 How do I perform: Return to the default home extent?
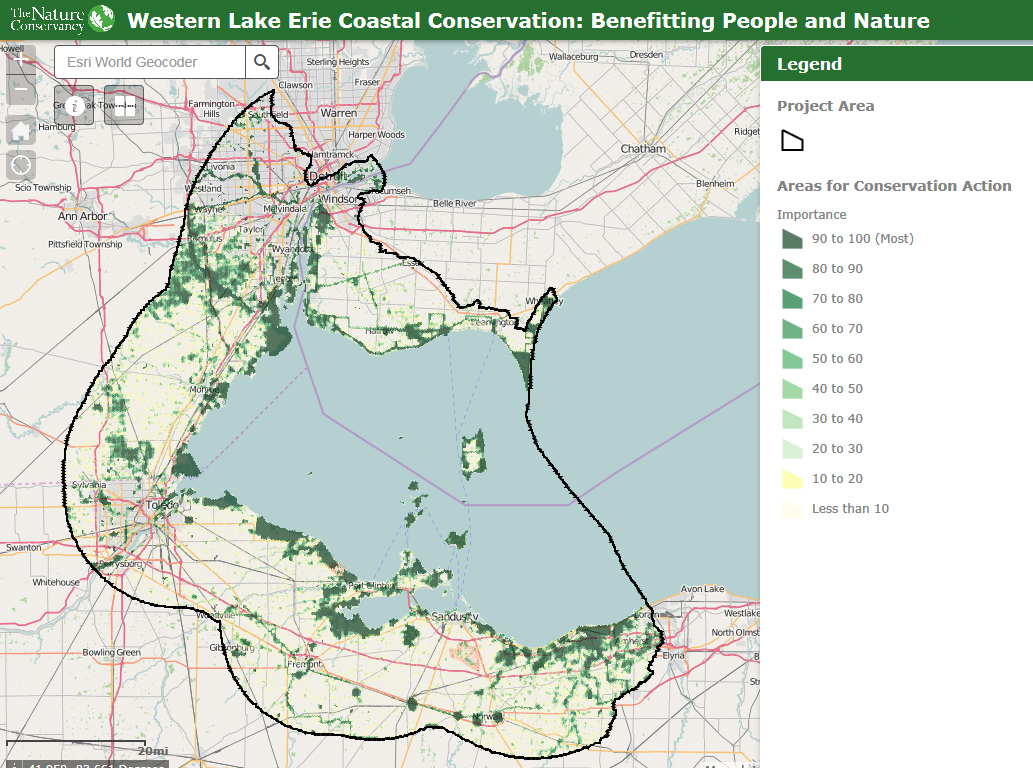click(21, 130)
